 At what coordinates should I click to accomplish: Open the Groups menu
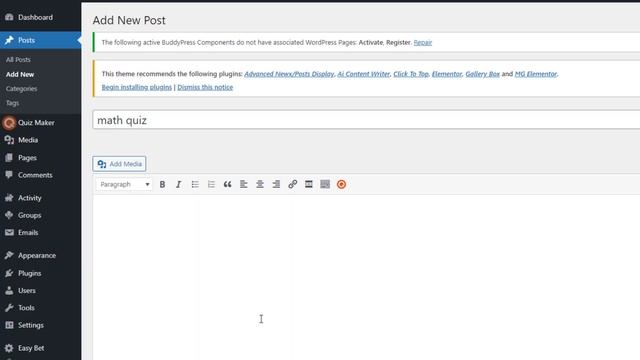tap(29, 215)
